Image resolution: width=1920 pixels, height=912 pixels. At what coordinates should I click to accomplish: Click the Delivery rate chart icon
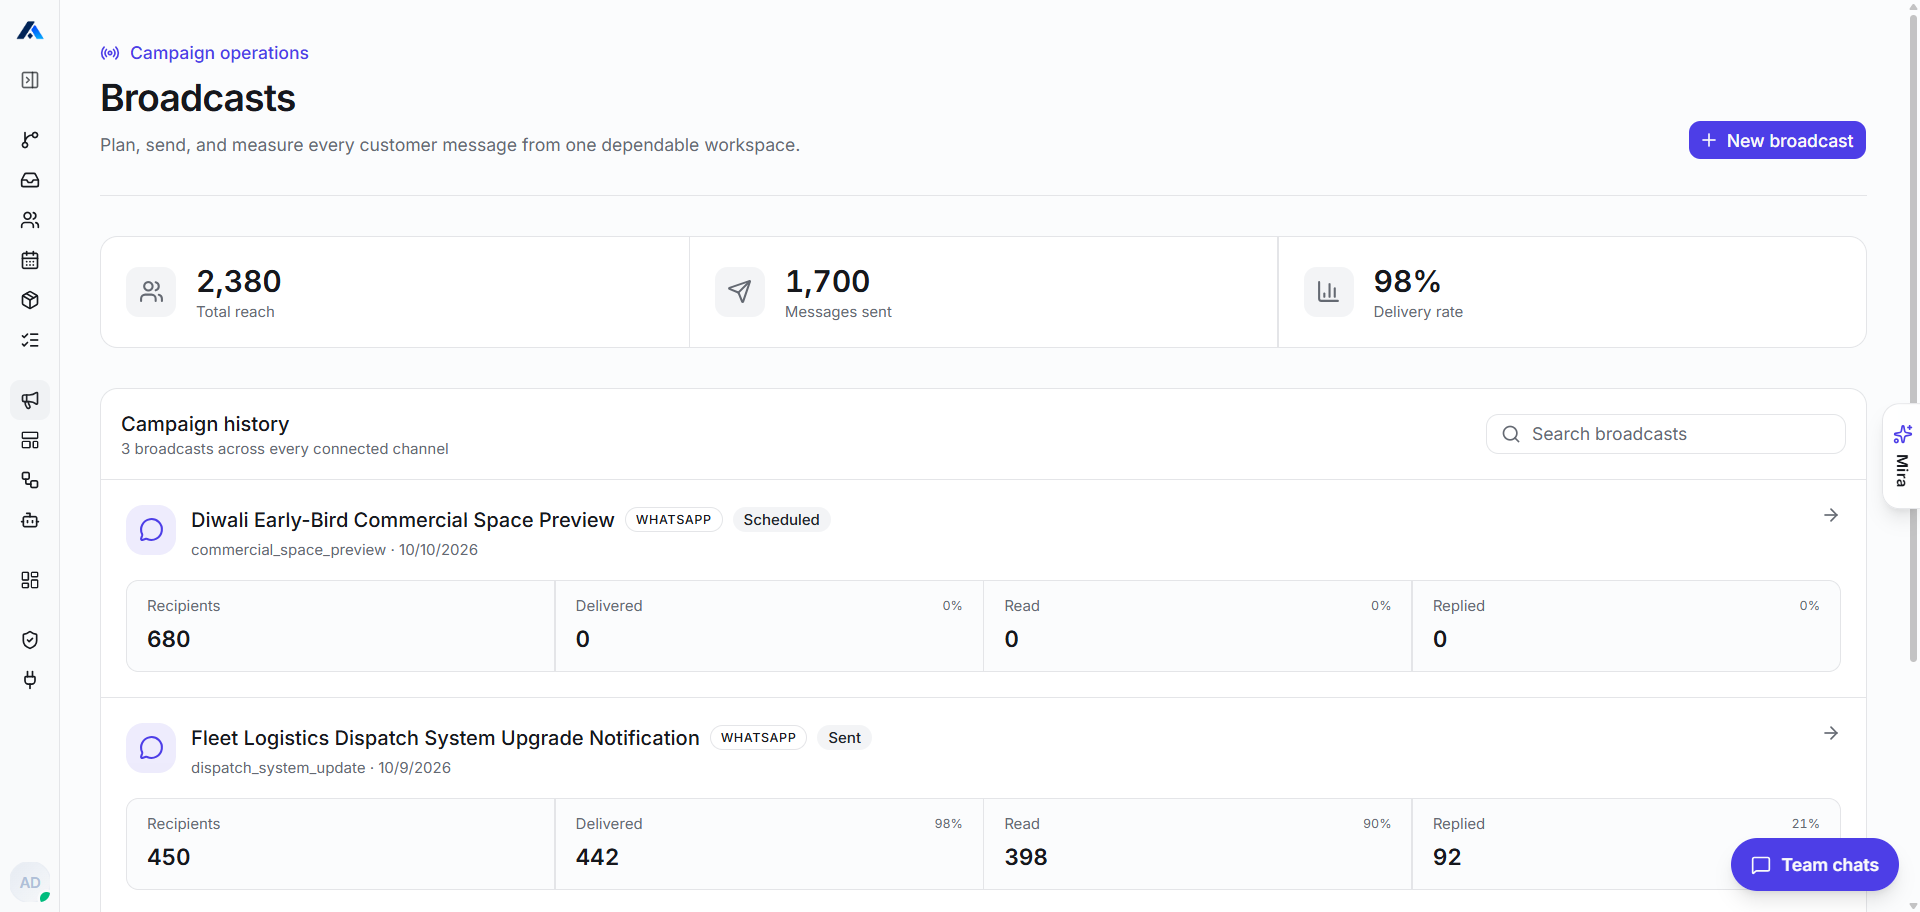pyautogui.click(x=1328, y=292)
